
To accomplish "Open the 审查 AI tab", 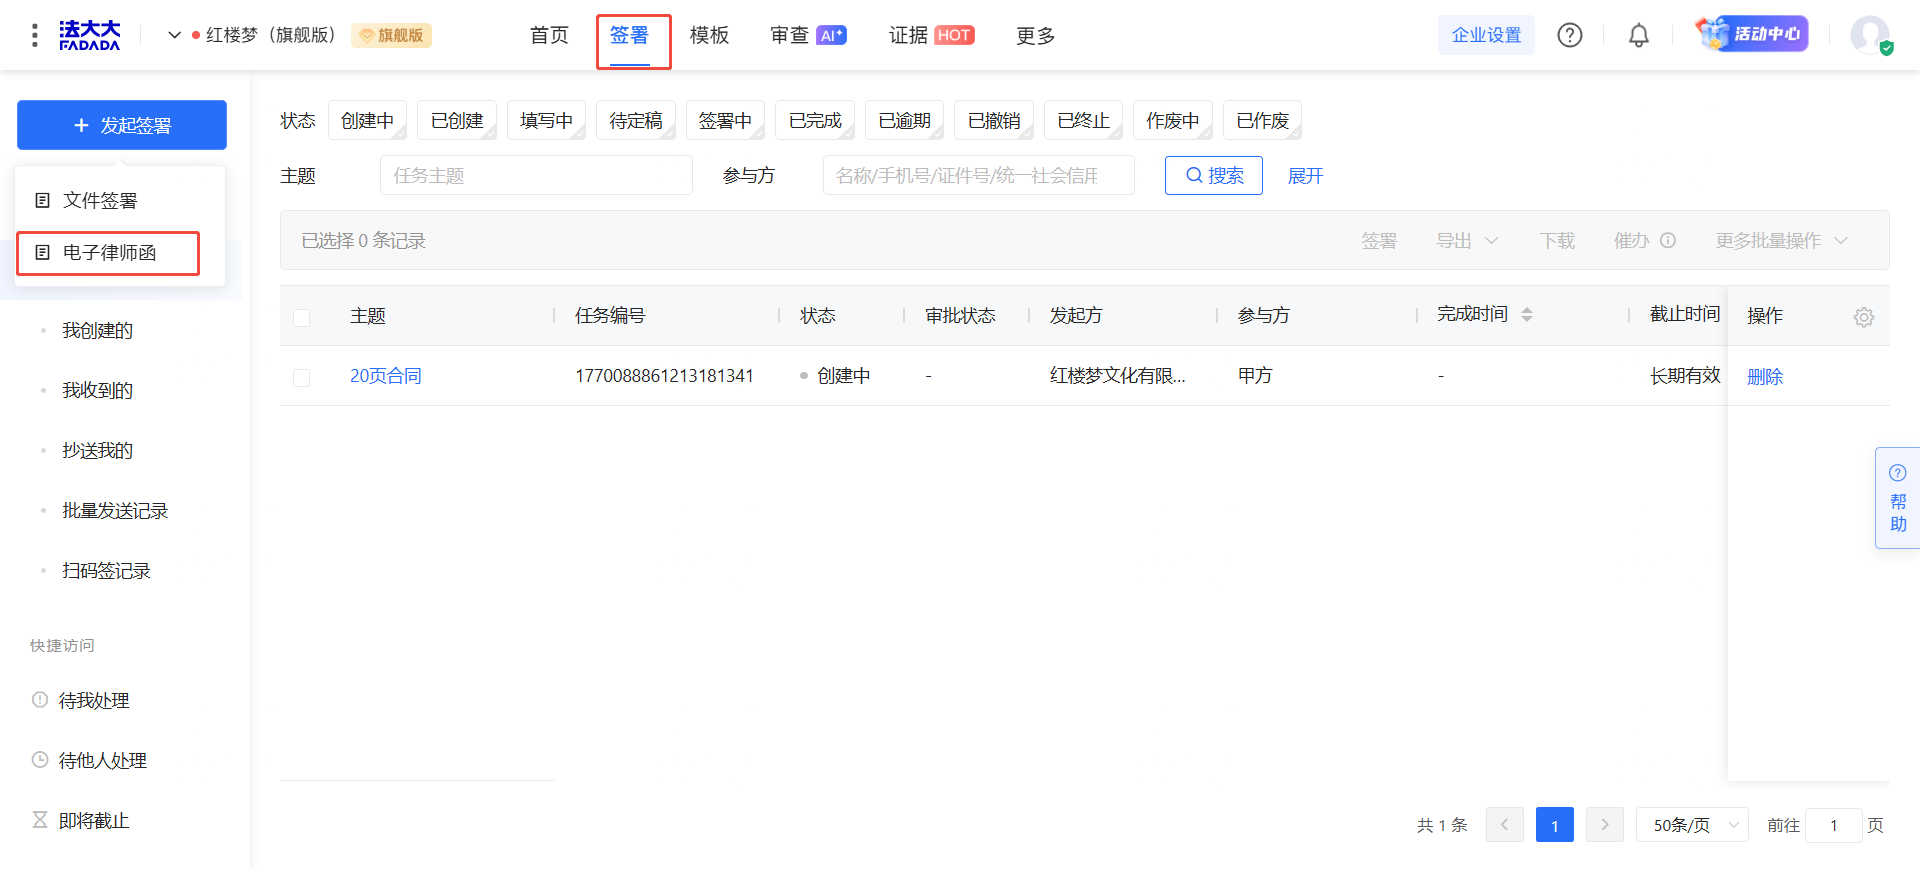I will click(x=808, y=36).
